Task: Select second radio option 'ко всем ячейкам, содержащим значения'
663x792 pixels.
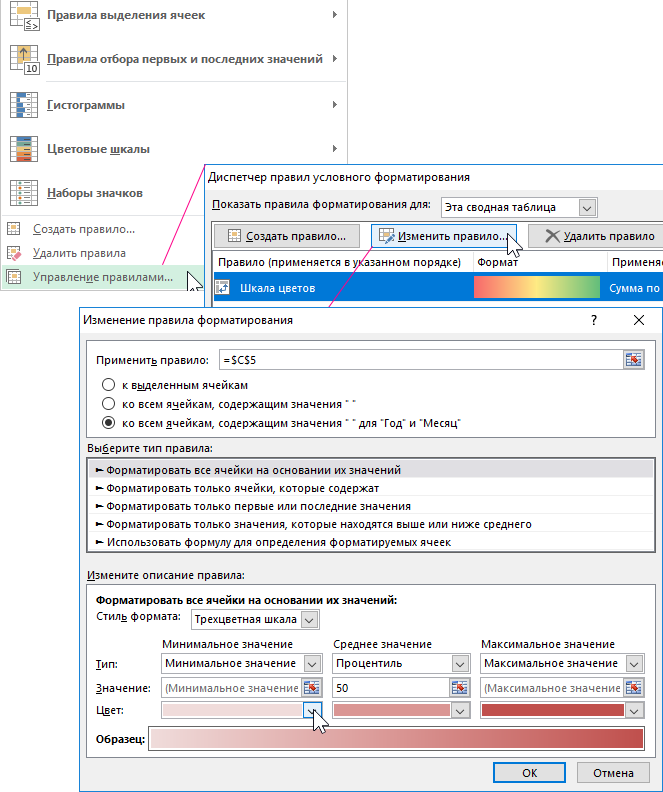Action: 108,404
